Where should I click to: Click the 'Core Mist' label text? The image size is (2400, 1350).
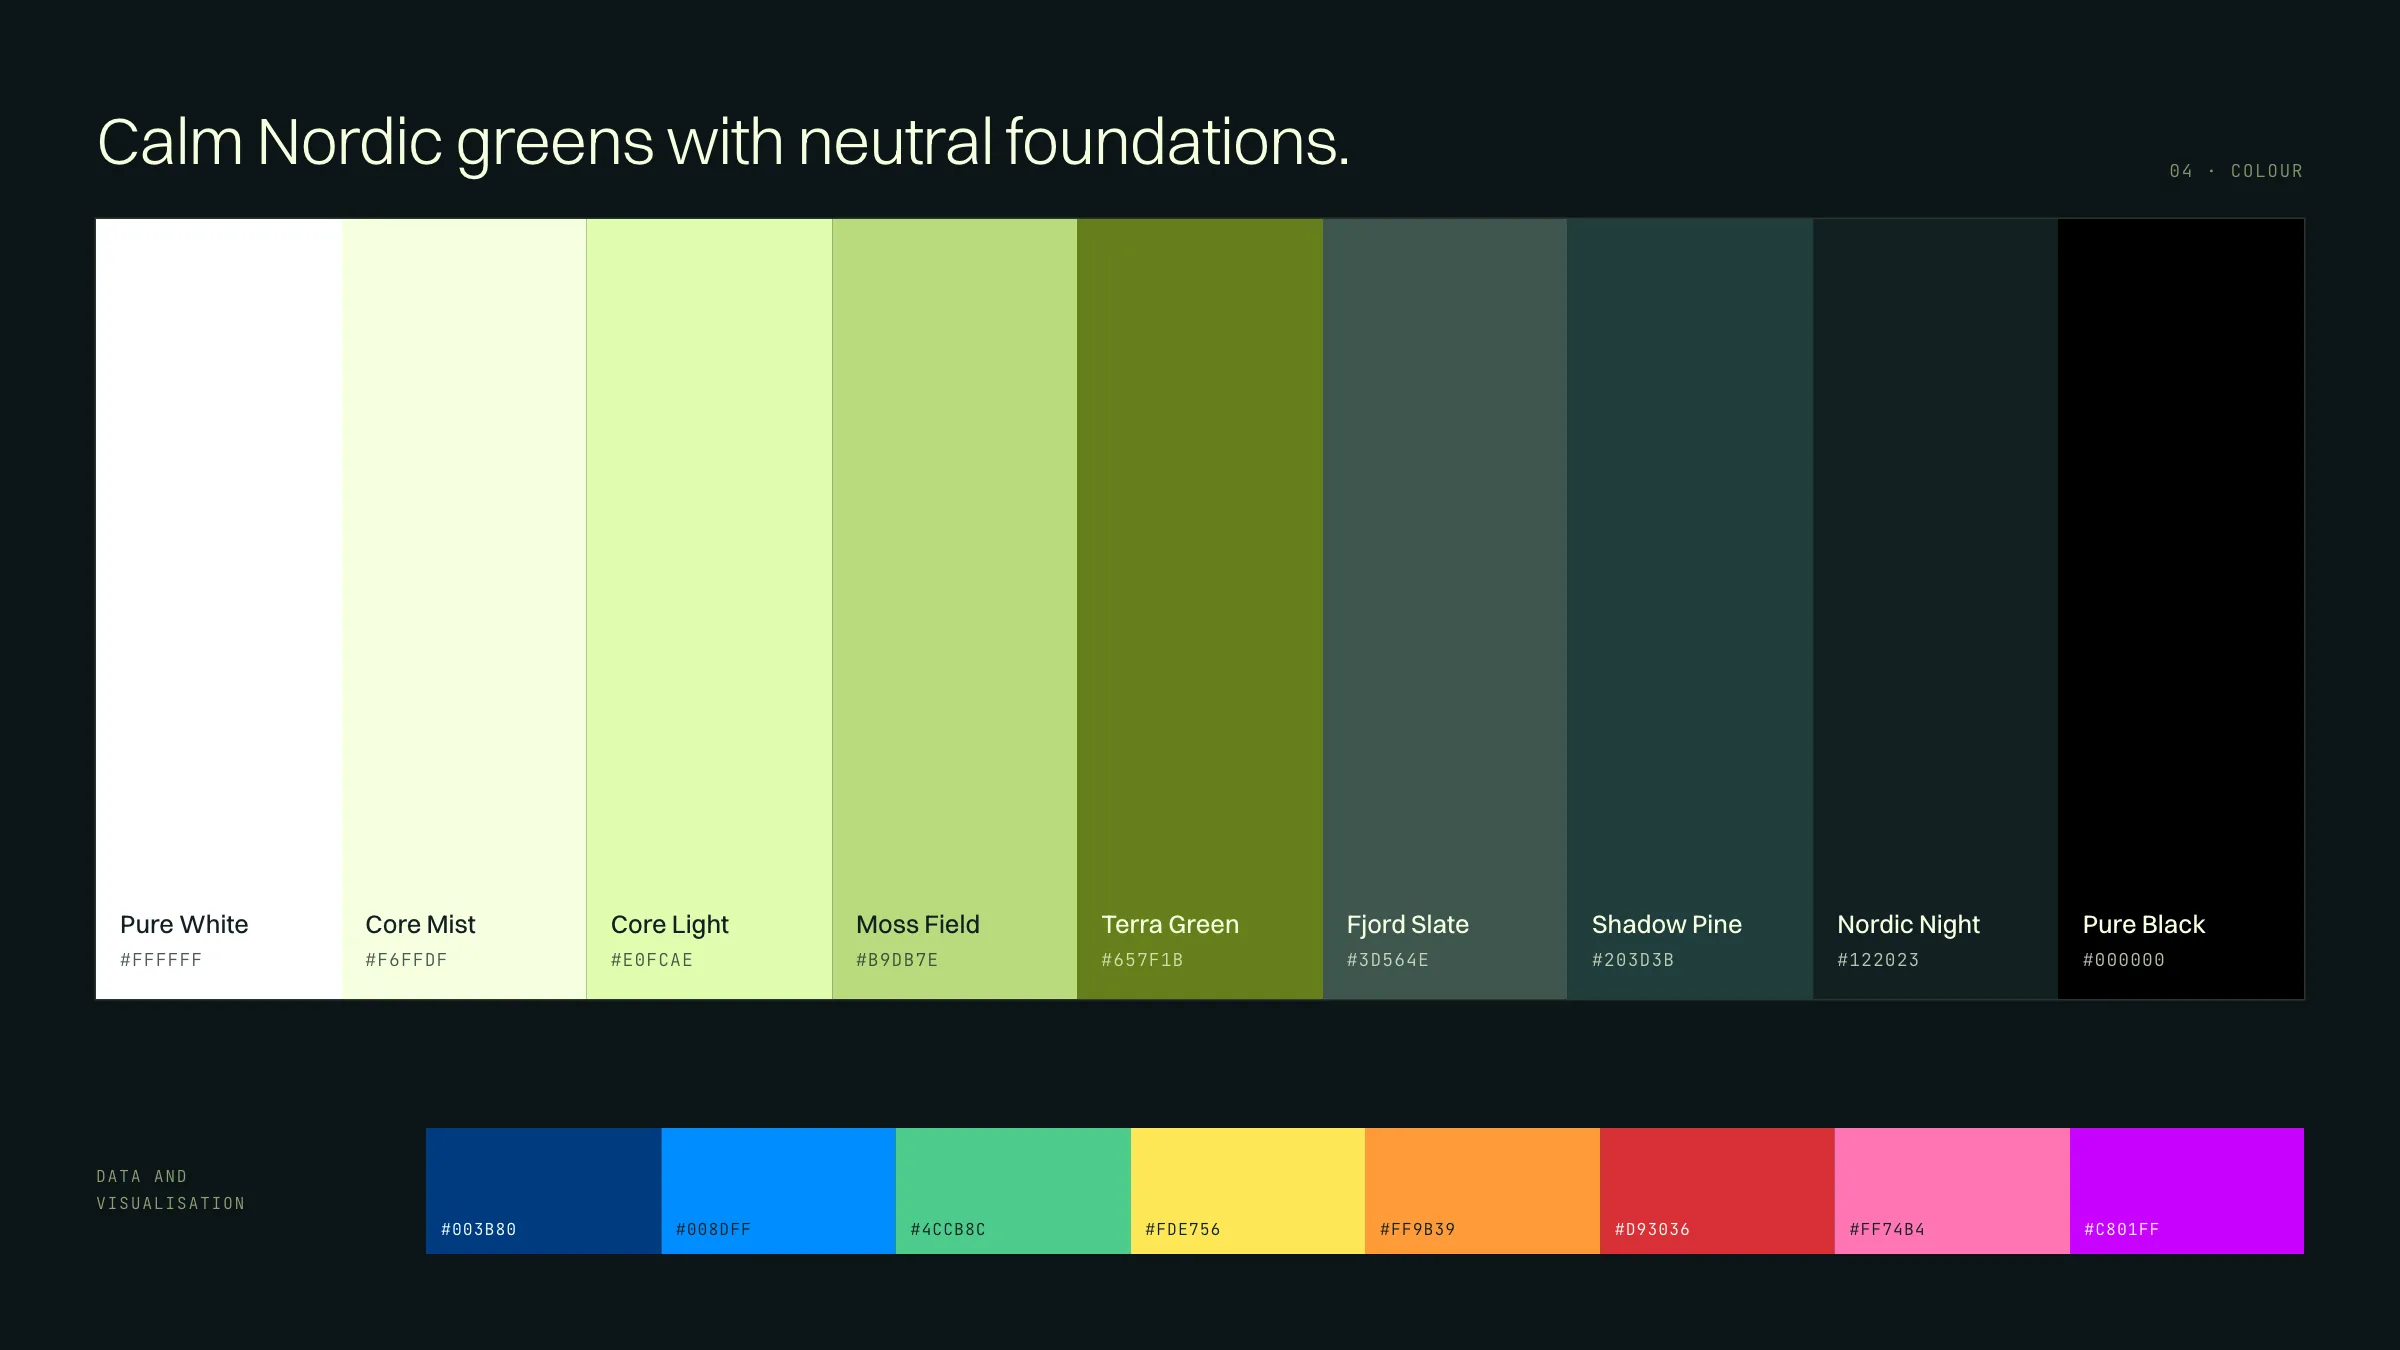coord(420,925)
